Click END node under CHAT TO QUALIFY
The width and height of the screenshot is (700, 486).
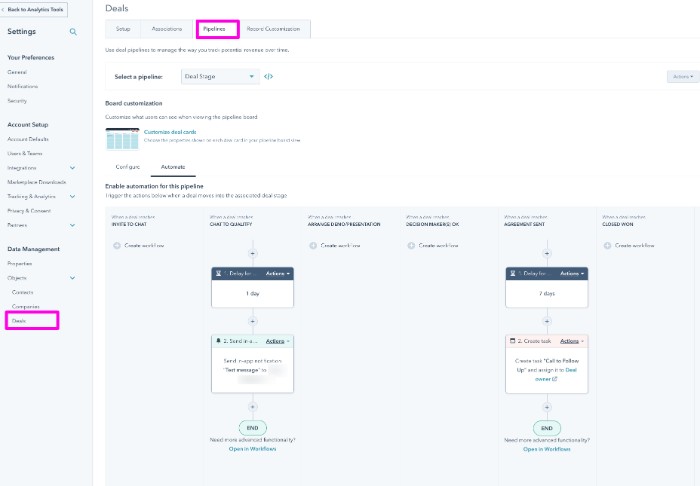coord(253,428)
